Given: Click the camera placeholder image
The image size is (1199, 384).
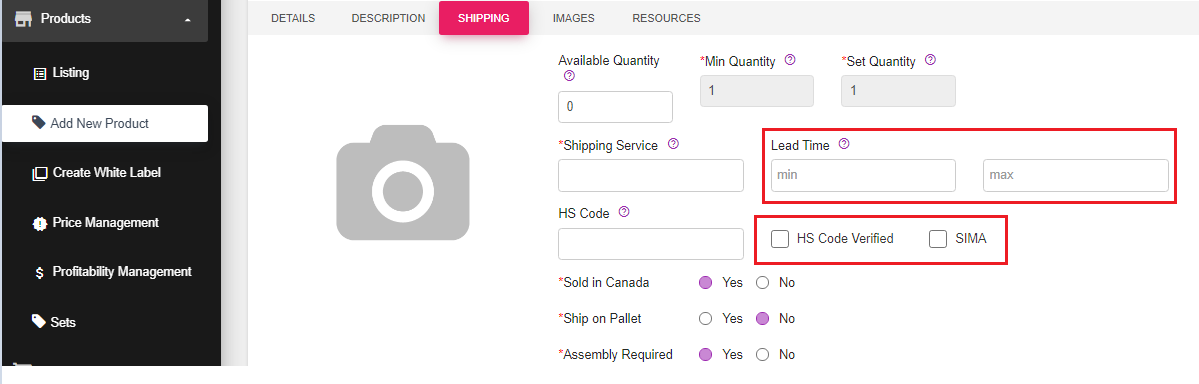Looking at the screenshot, I should click(403, 182).
